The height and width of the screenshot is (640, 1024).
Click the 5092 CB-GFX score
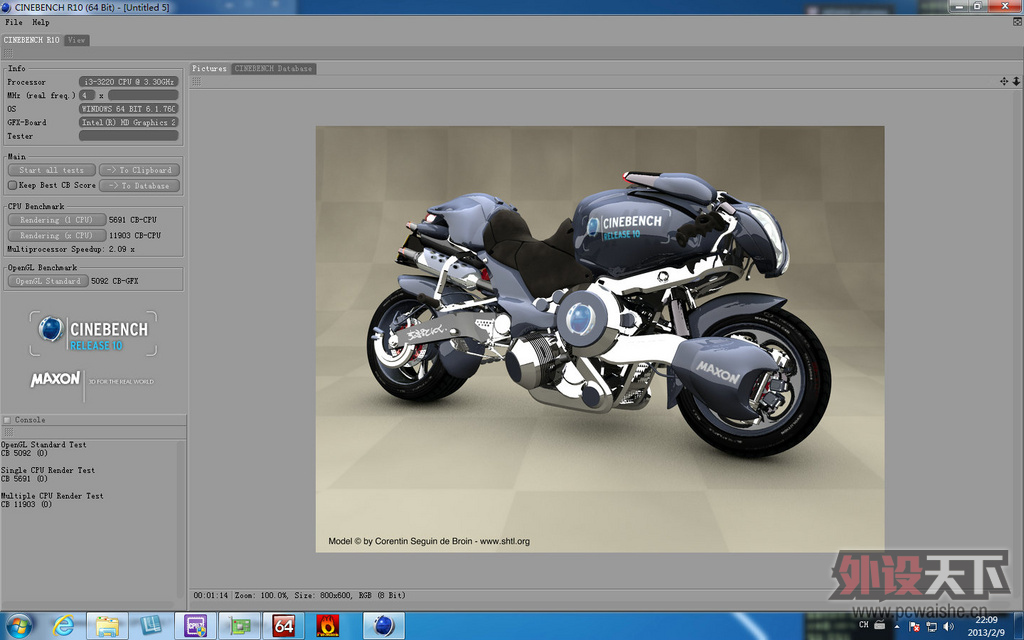115,281
